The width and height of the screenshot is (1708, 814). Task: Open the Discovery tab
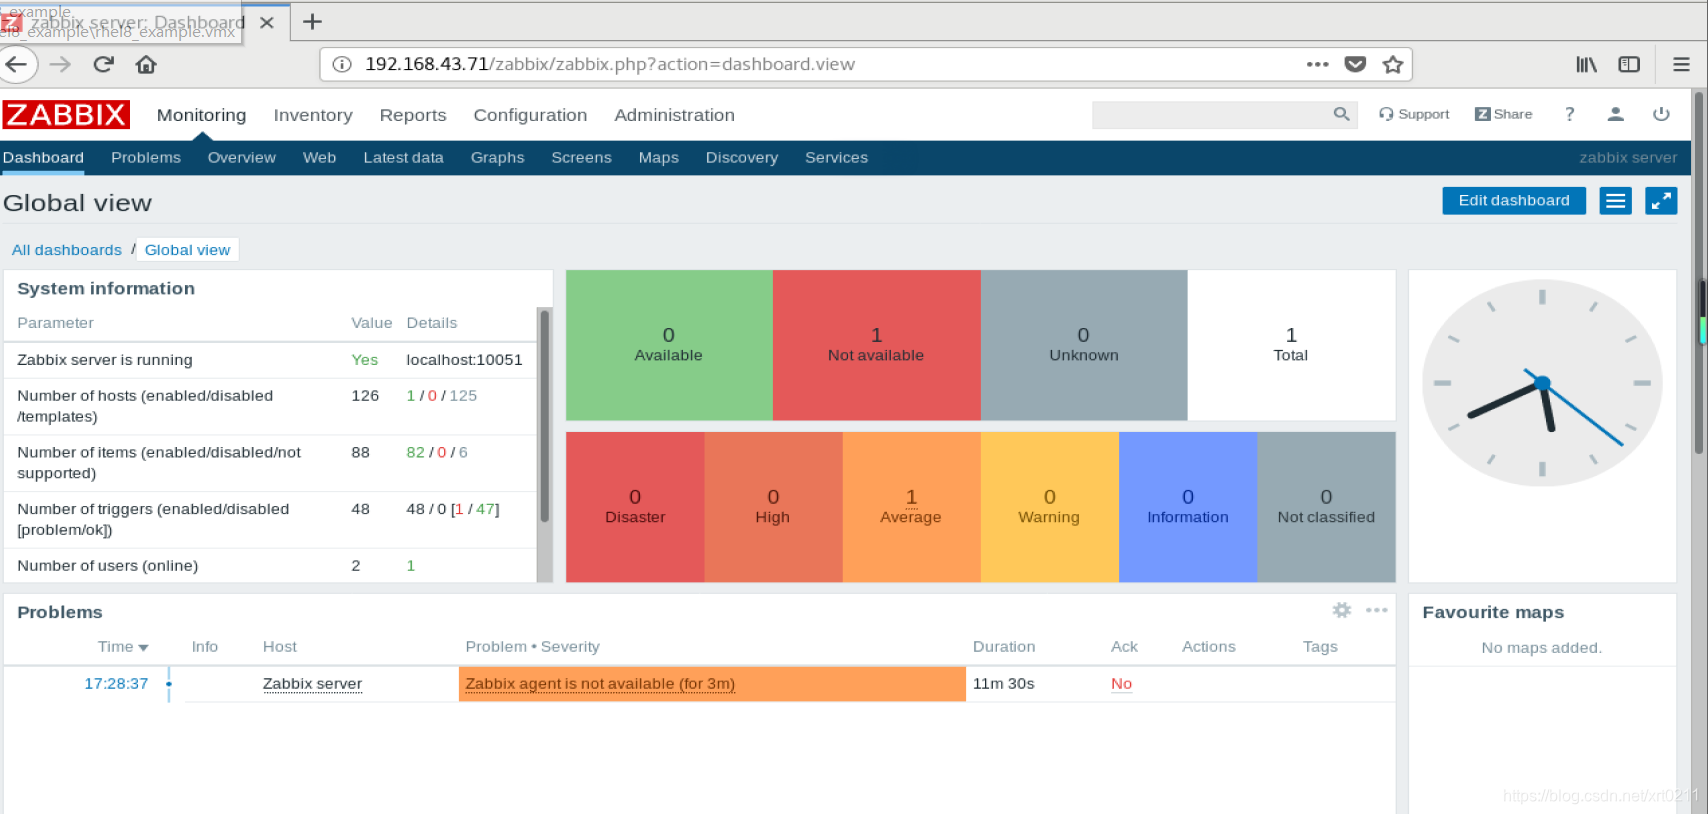click(x=741, y=157)
